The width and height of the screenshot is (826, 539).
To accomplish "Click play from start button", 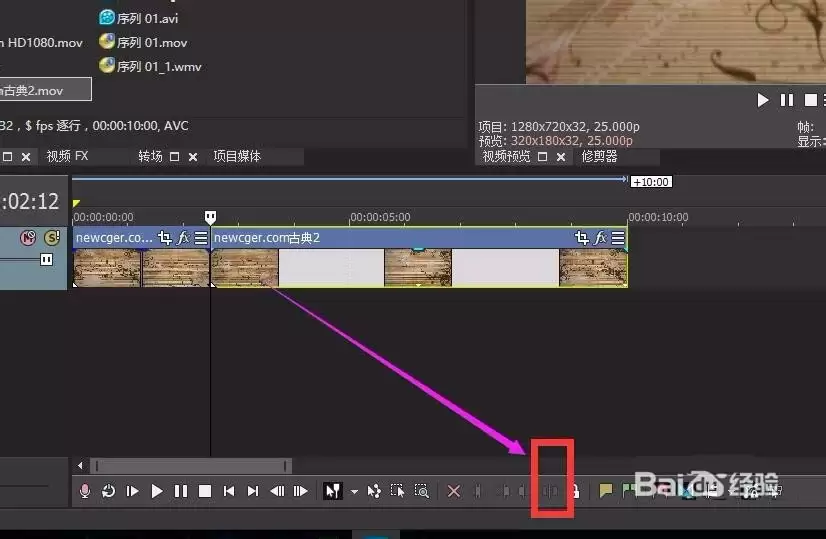I will 132,491.
